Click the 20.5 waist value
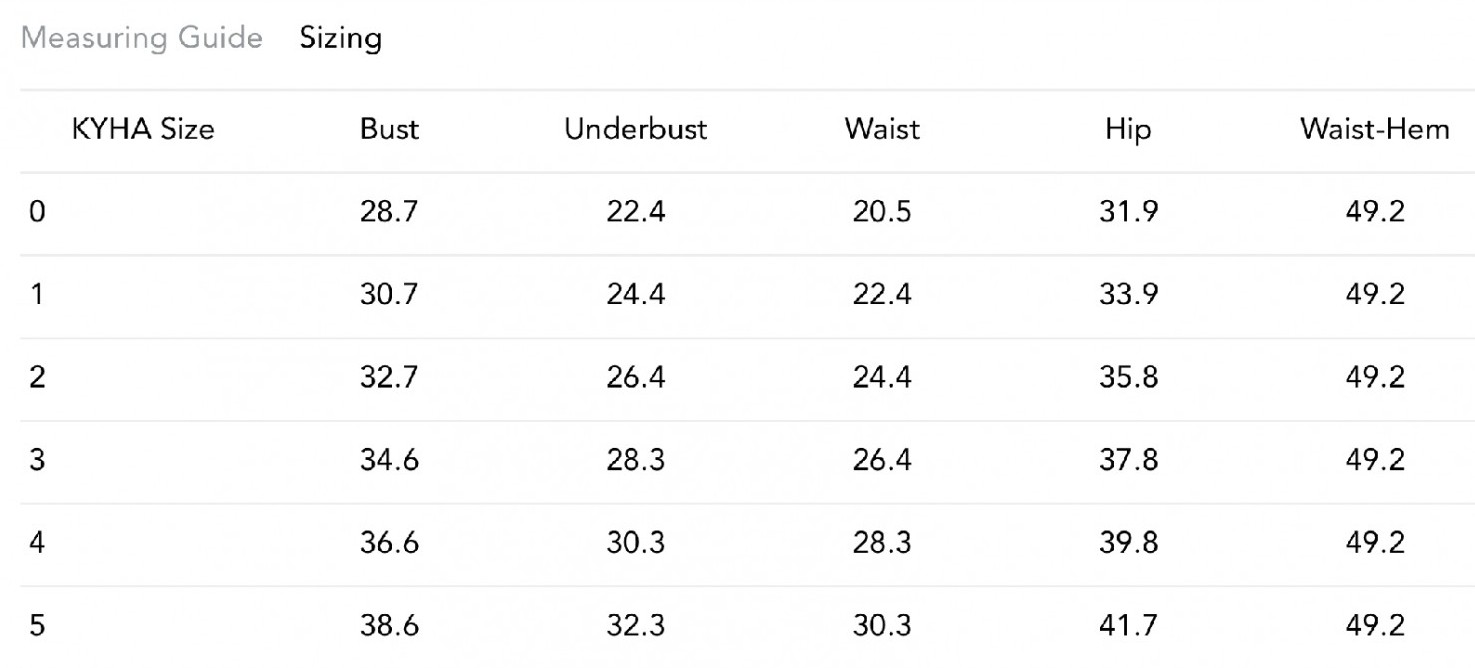The width and height of the screenshot is (1475, 668). (x=881, y=212)
